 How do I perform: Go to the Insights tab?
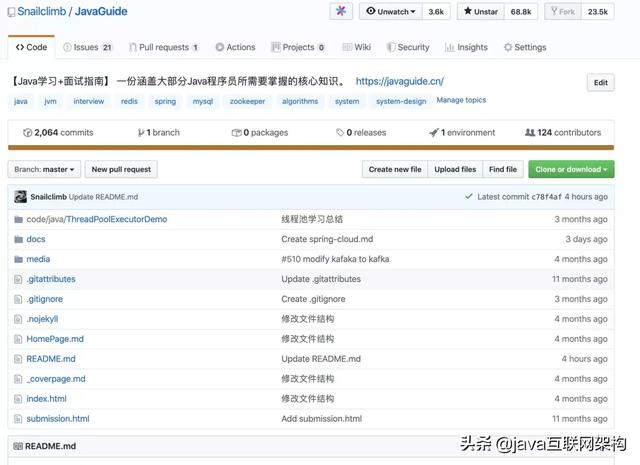click(467, 47)
